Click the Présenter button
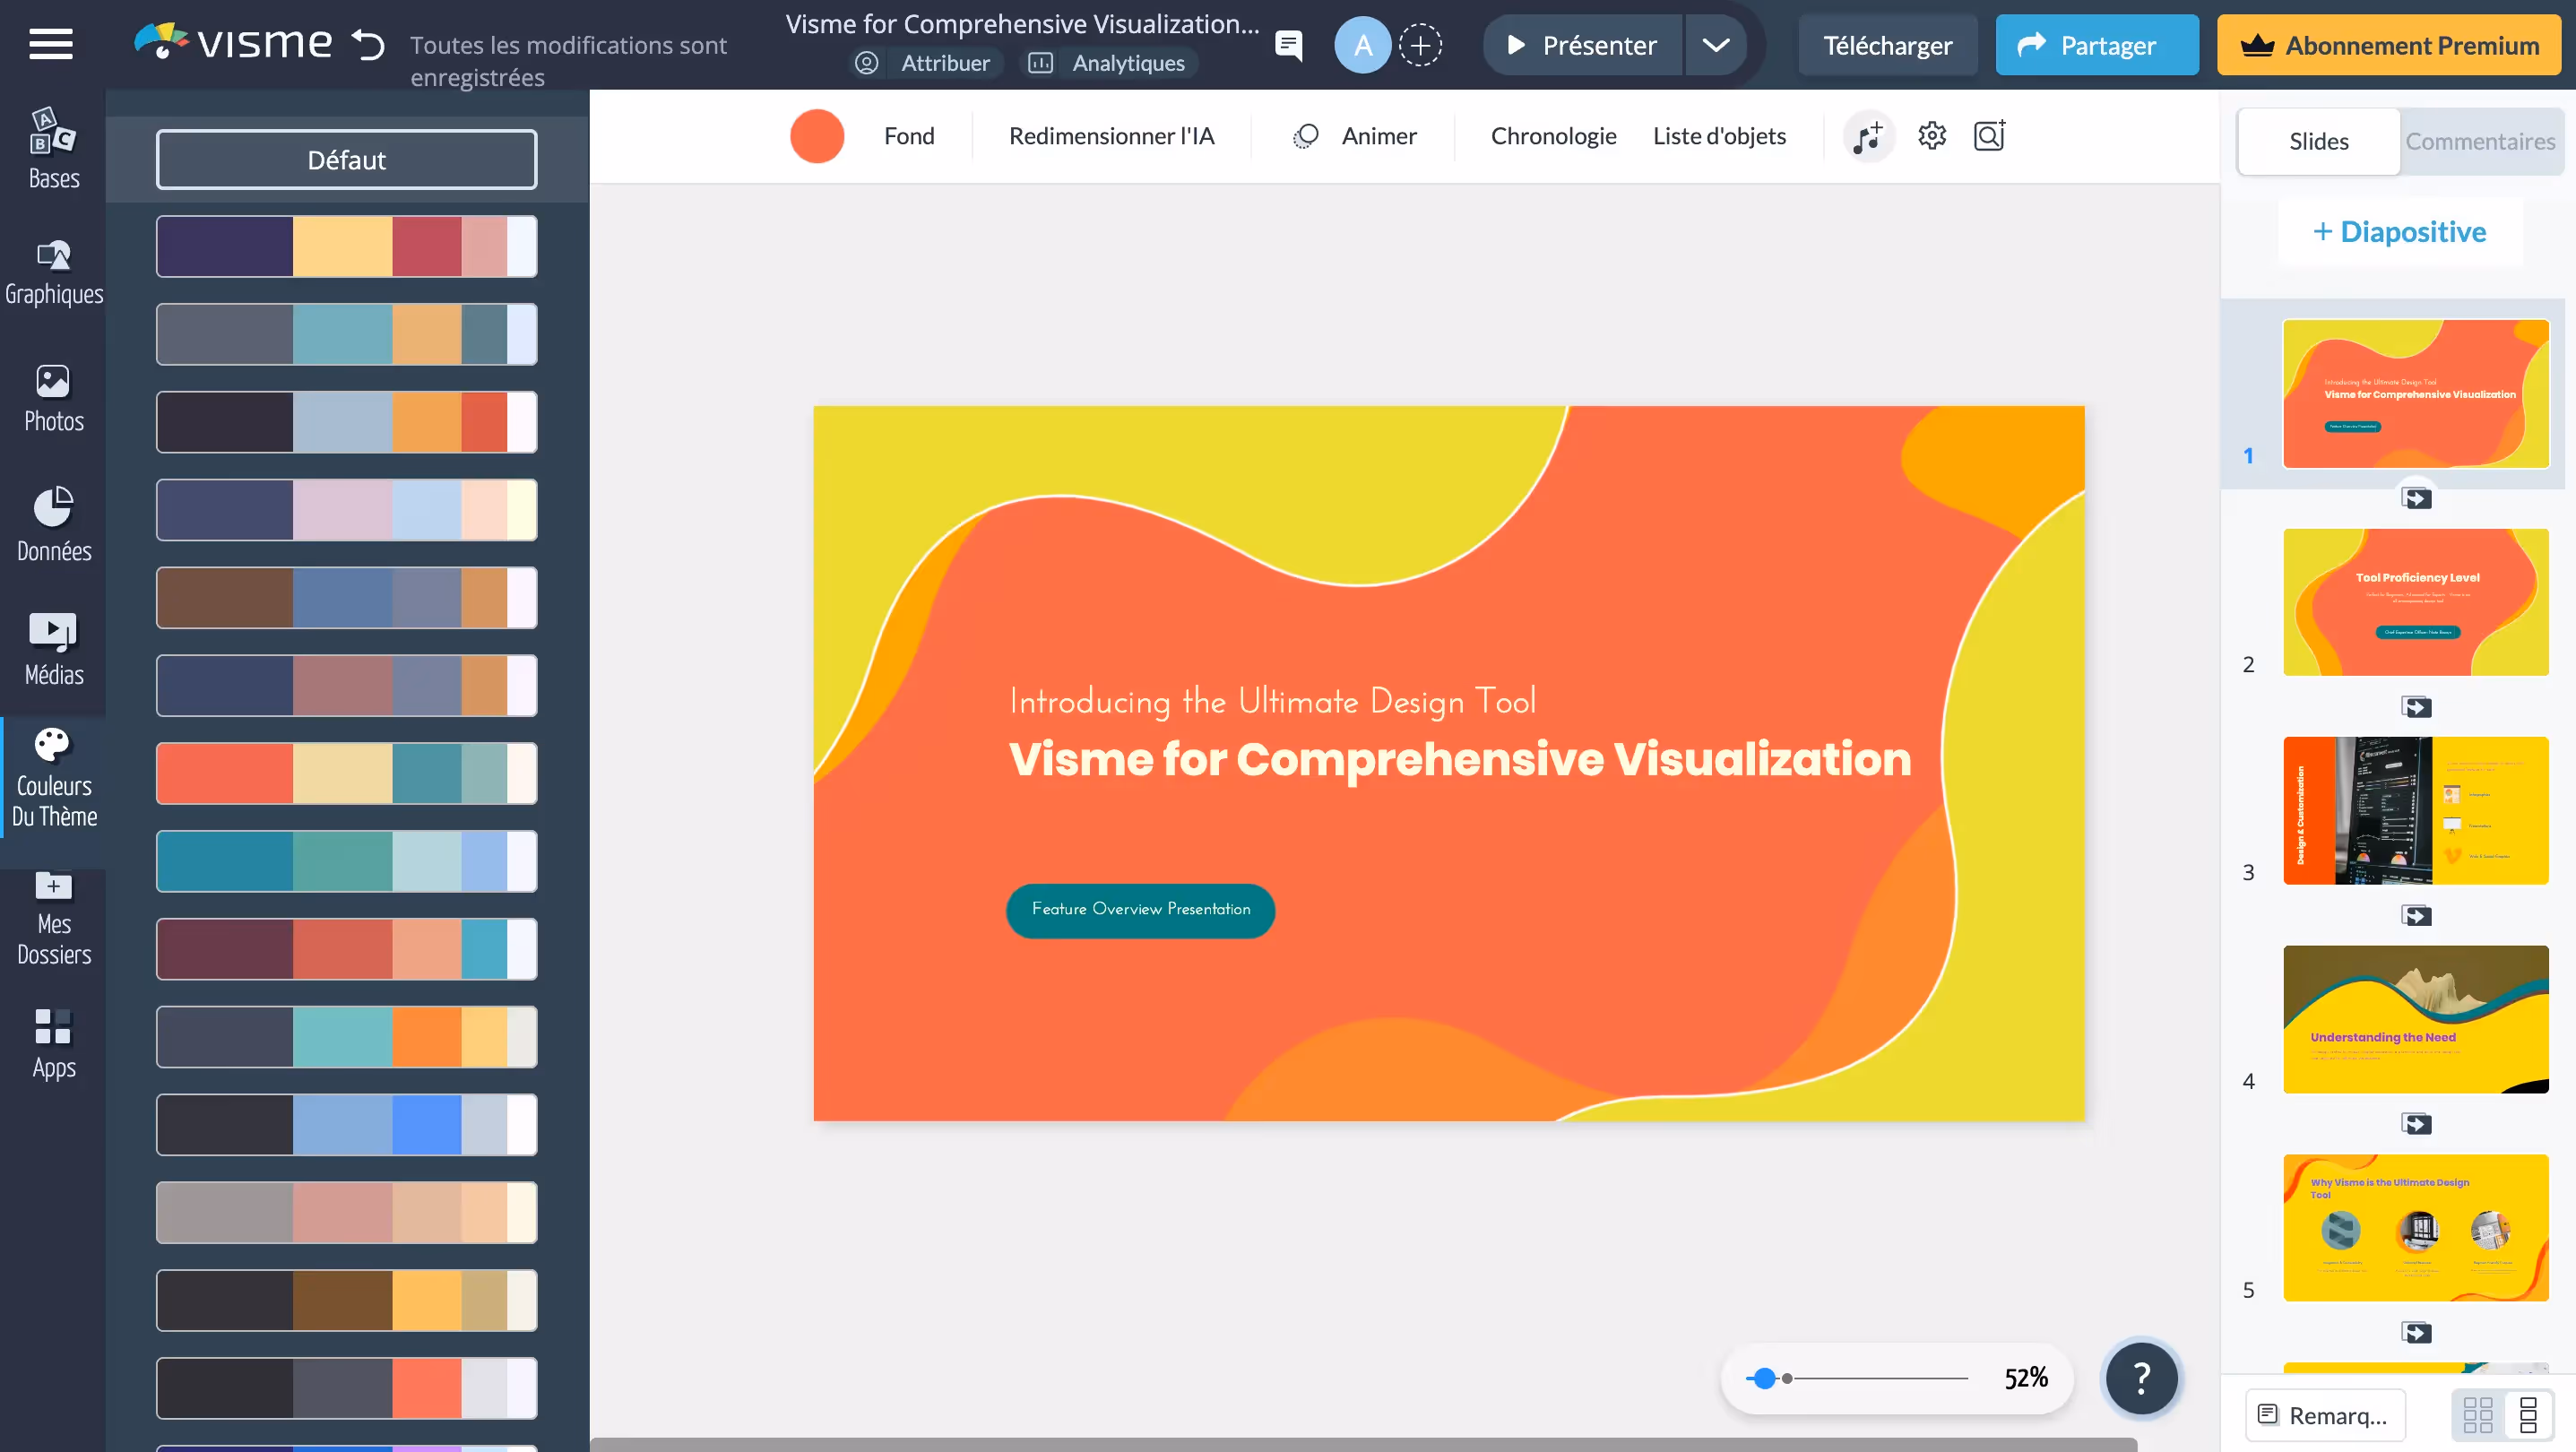2576x1452 pixels. [1584, 45]
